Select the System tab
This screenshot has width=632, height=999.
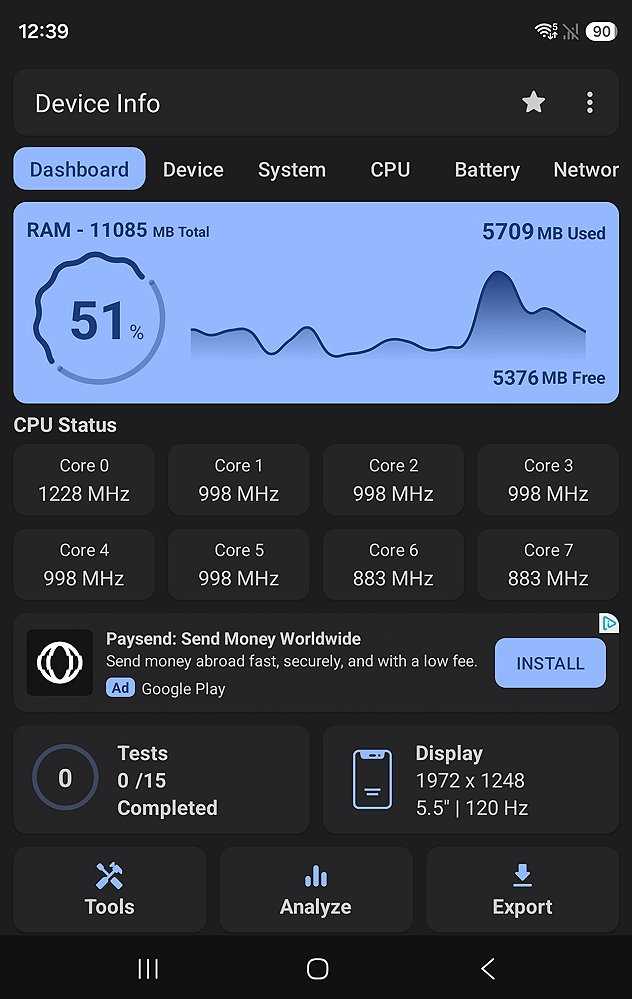292,169
